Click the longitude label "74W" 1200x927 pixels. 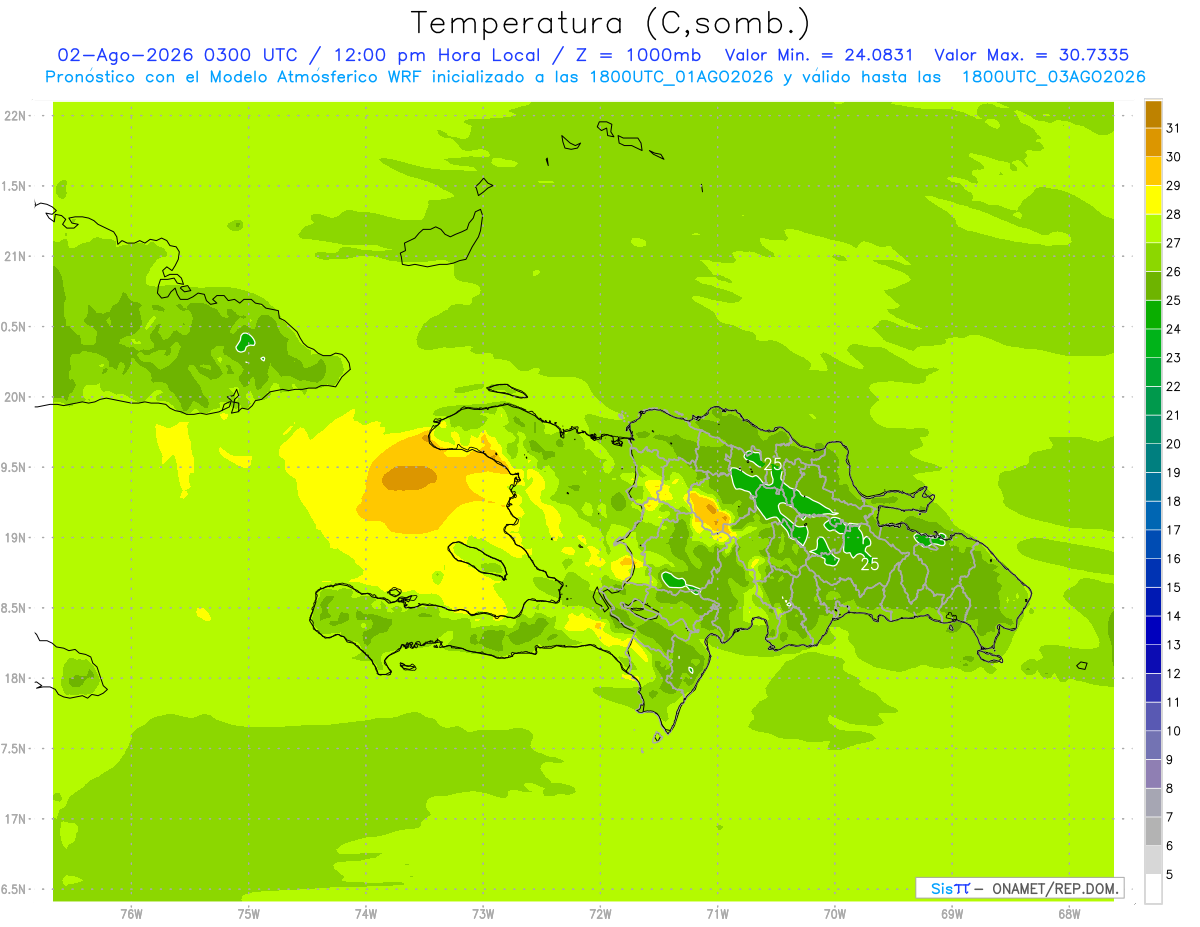point(366,913)
